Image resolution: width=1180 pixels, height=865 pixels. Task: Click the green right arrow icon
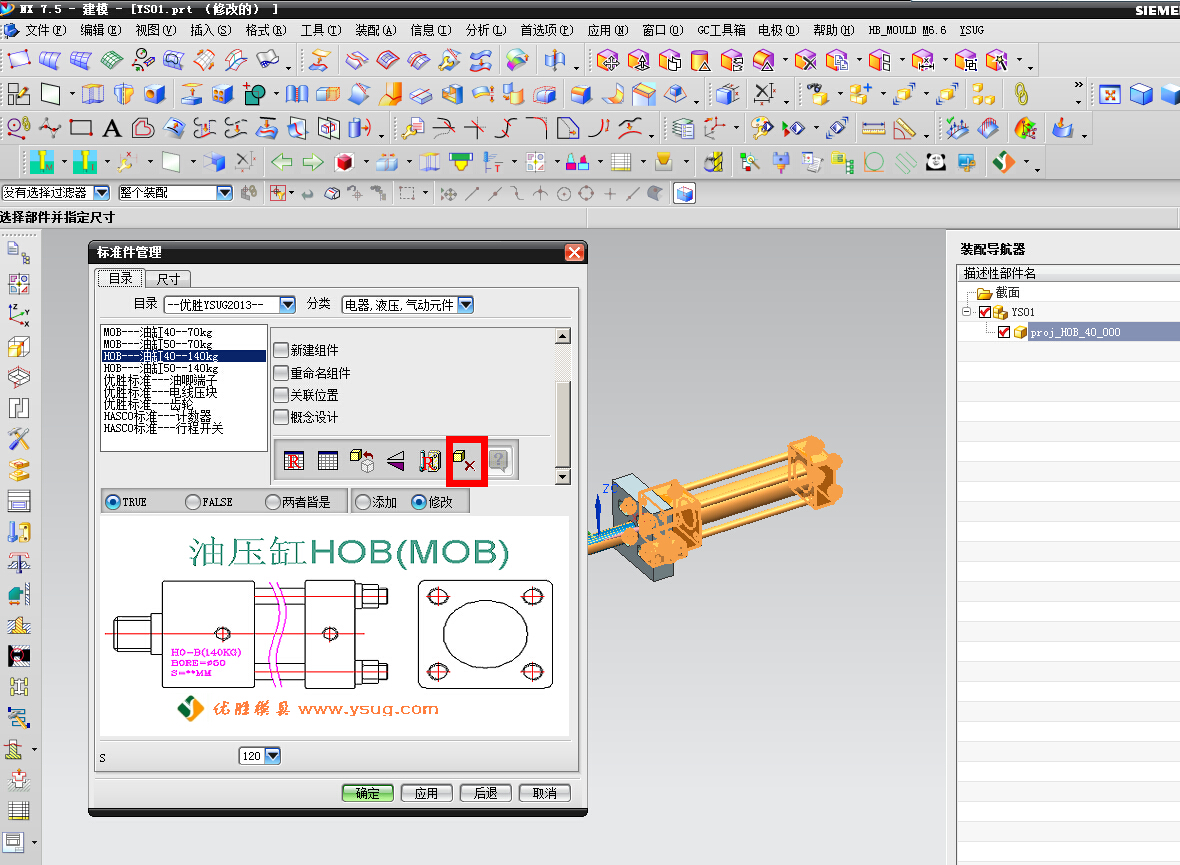(x=313, y=162)
